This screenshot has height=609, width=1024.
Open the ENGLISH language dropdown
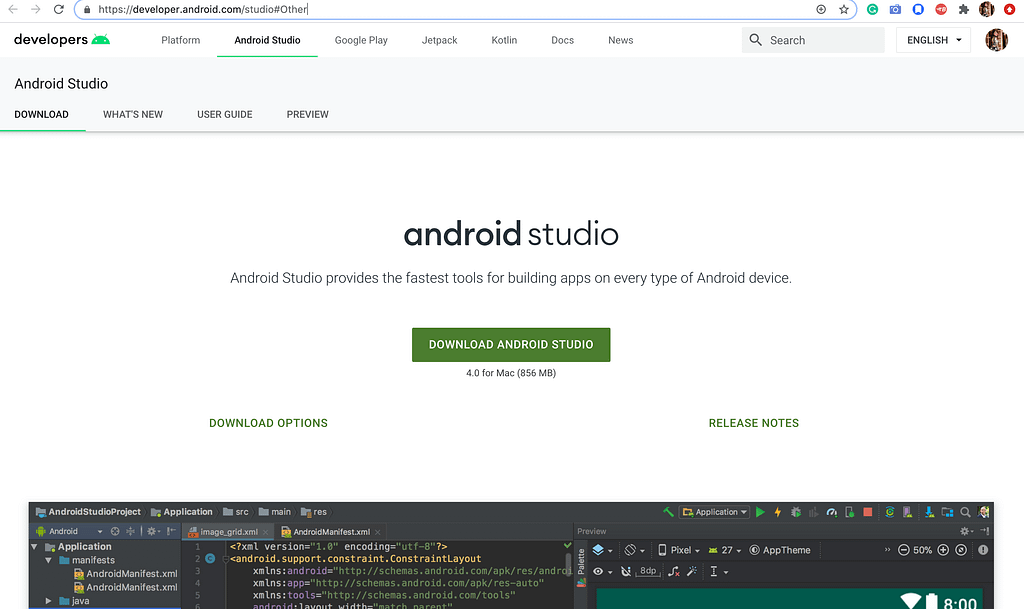933,40
